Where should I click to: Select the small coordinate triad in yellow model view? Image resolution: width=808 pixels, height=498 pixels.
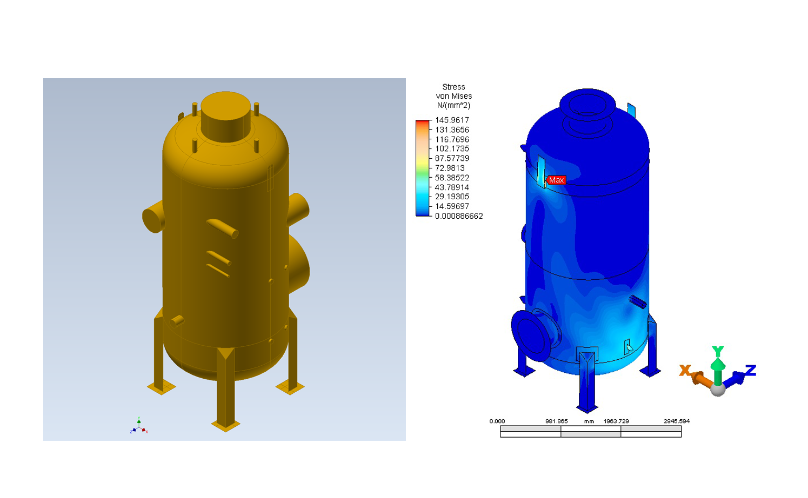point(138,426)
